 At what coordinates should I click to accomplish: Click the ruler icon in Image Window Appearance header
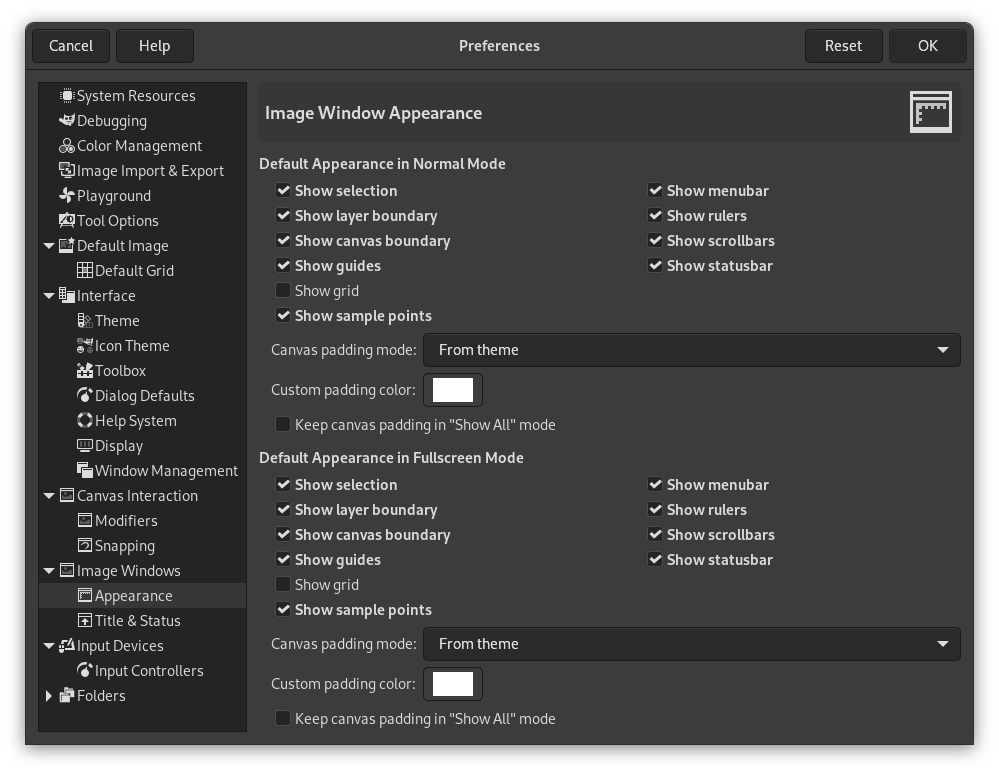[930, 111]
